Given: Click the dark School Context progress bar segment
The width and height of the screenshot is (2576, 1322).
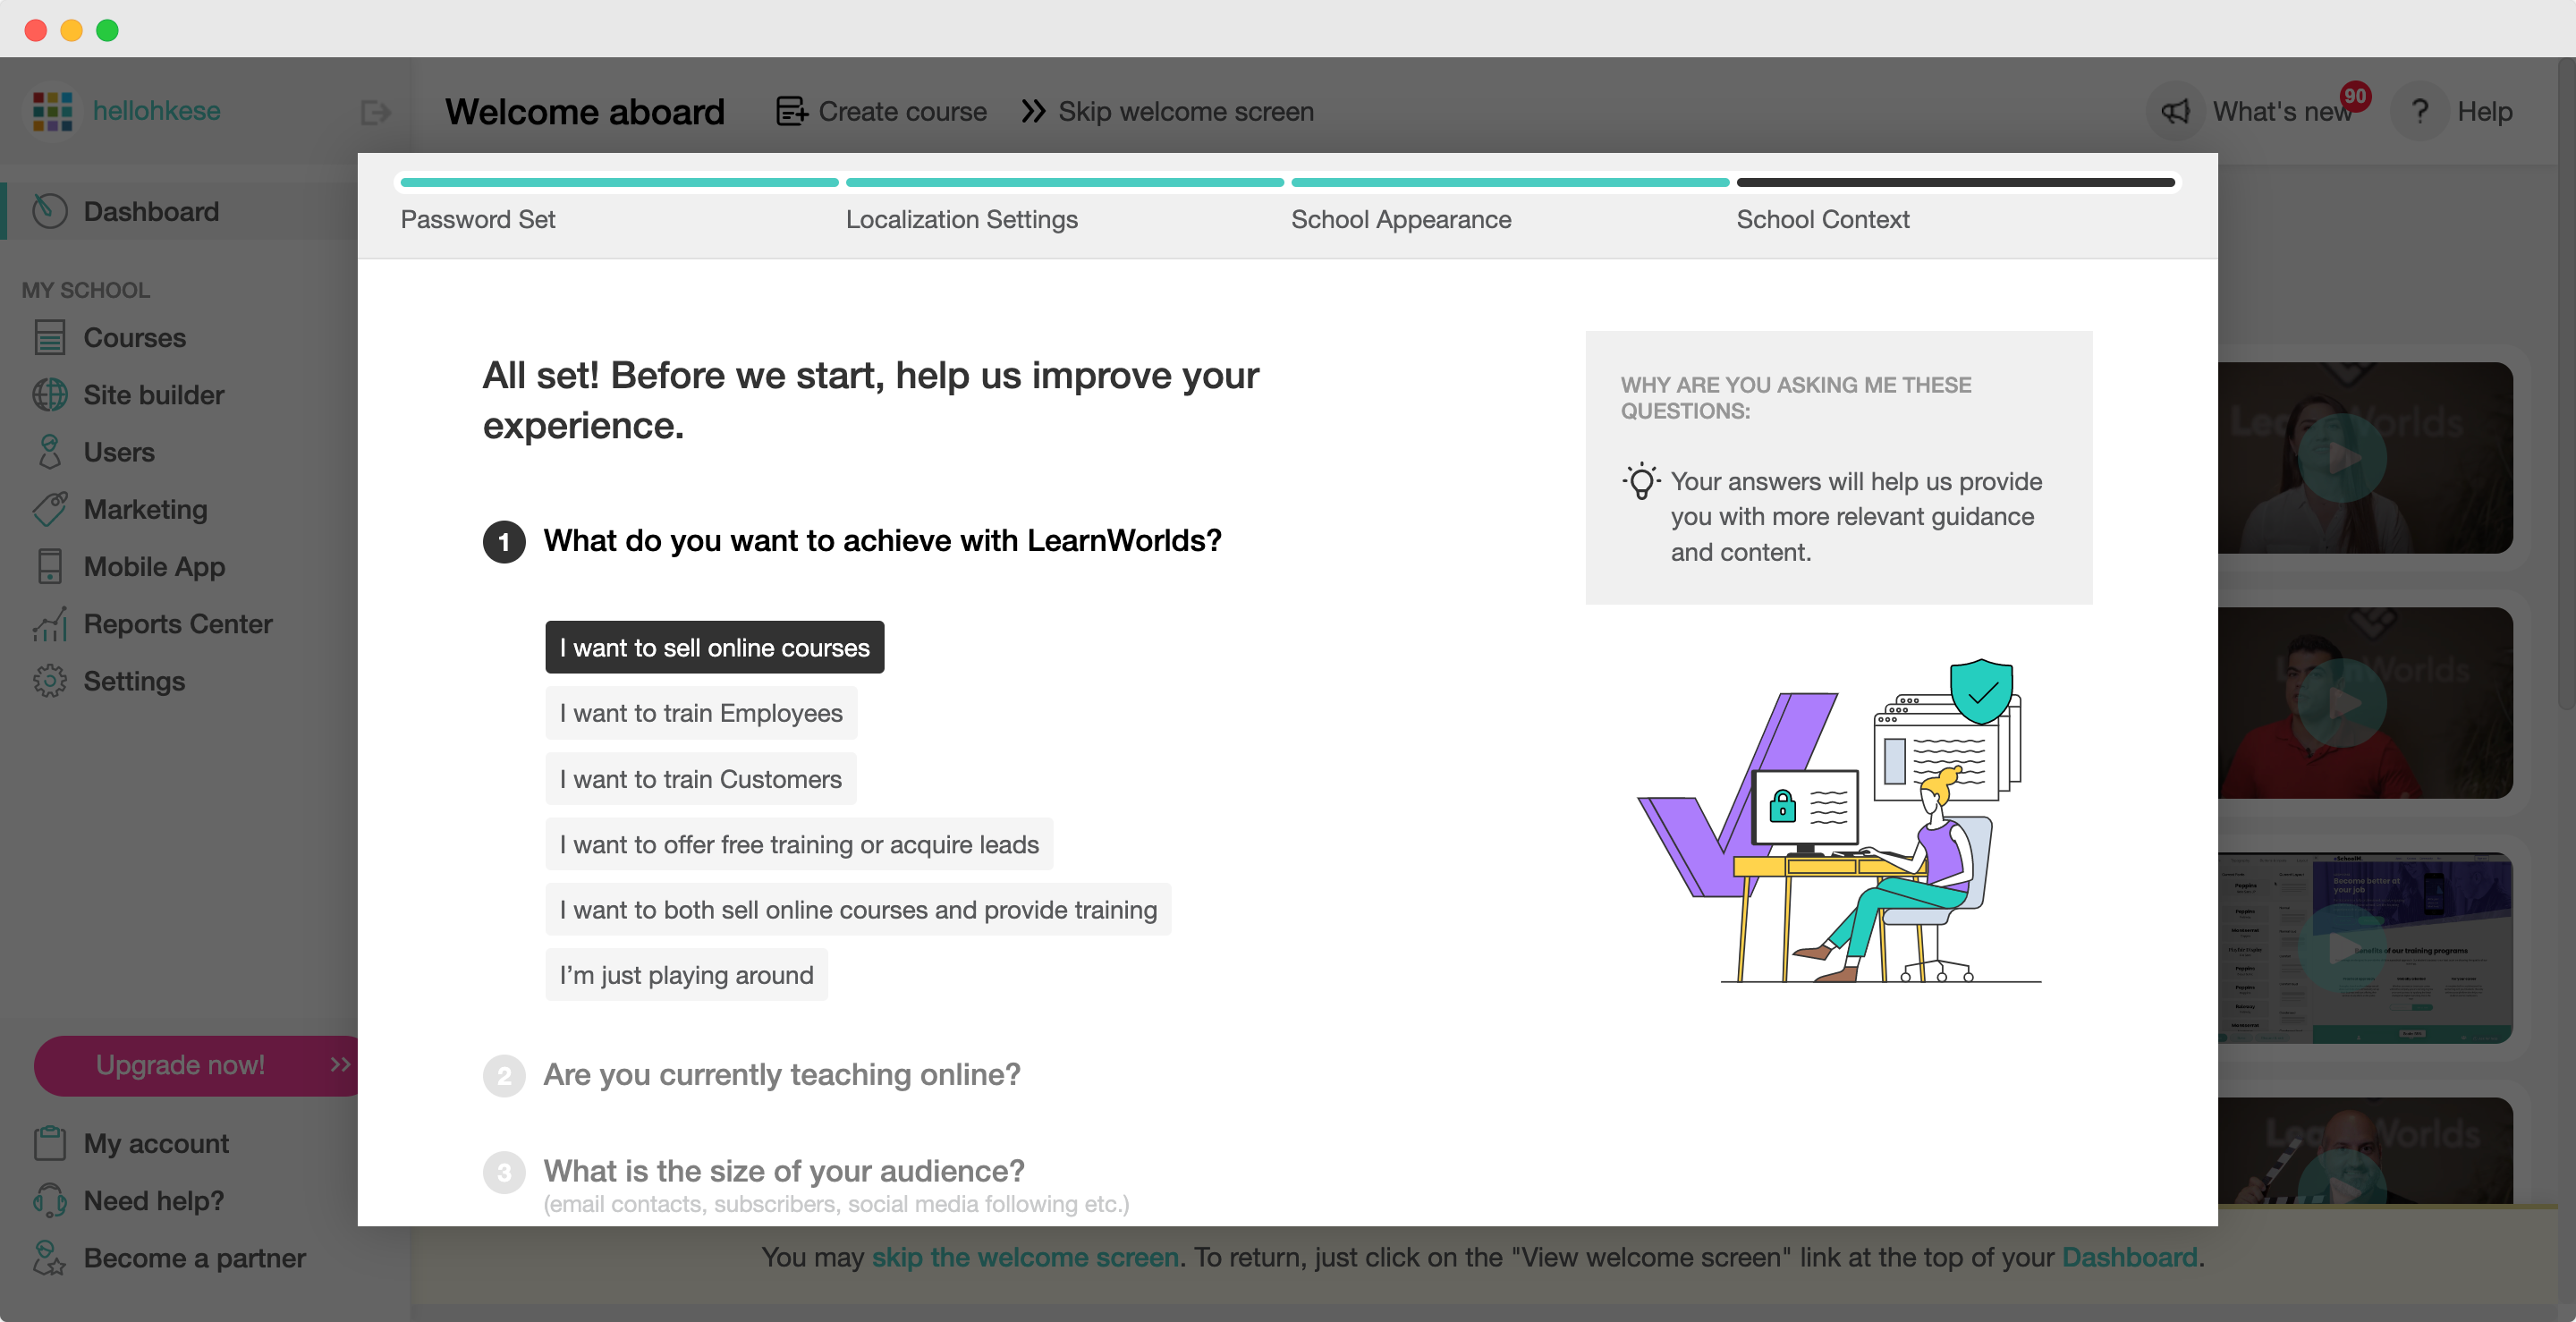Looking at the screenshot, I should coord(1955,183).
